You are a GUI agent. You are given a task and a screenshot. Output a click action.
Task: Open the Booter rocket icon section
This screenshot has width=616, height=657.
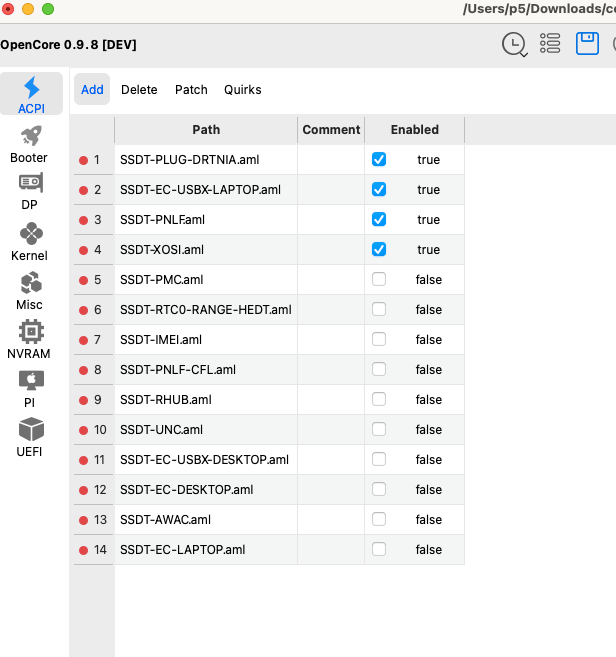coord(30,144)
